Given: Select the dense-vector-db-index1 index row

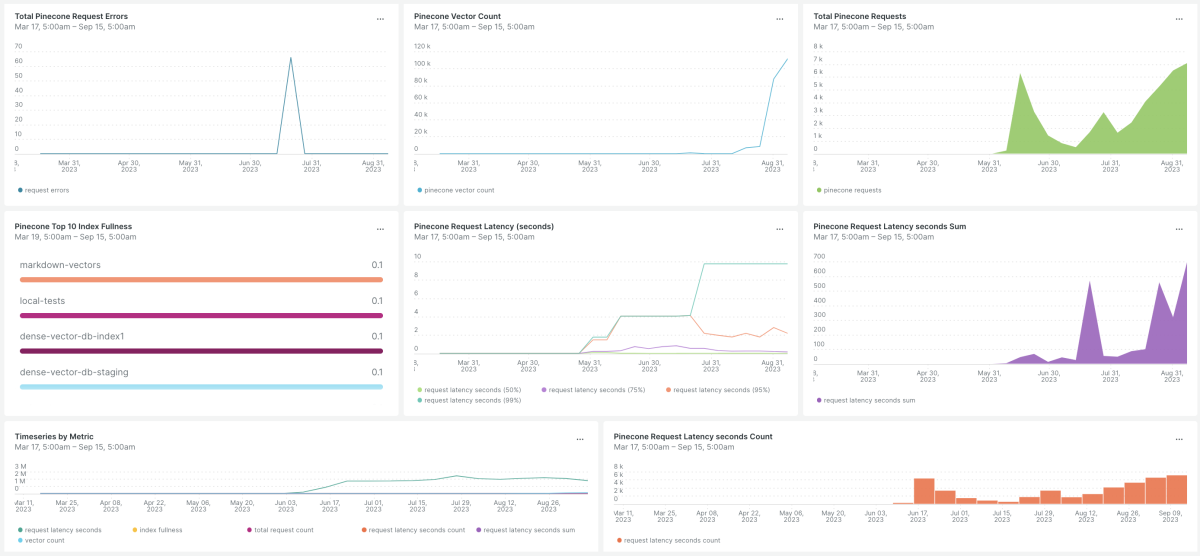Looking at the screenshot, I should tap(201, 343).
